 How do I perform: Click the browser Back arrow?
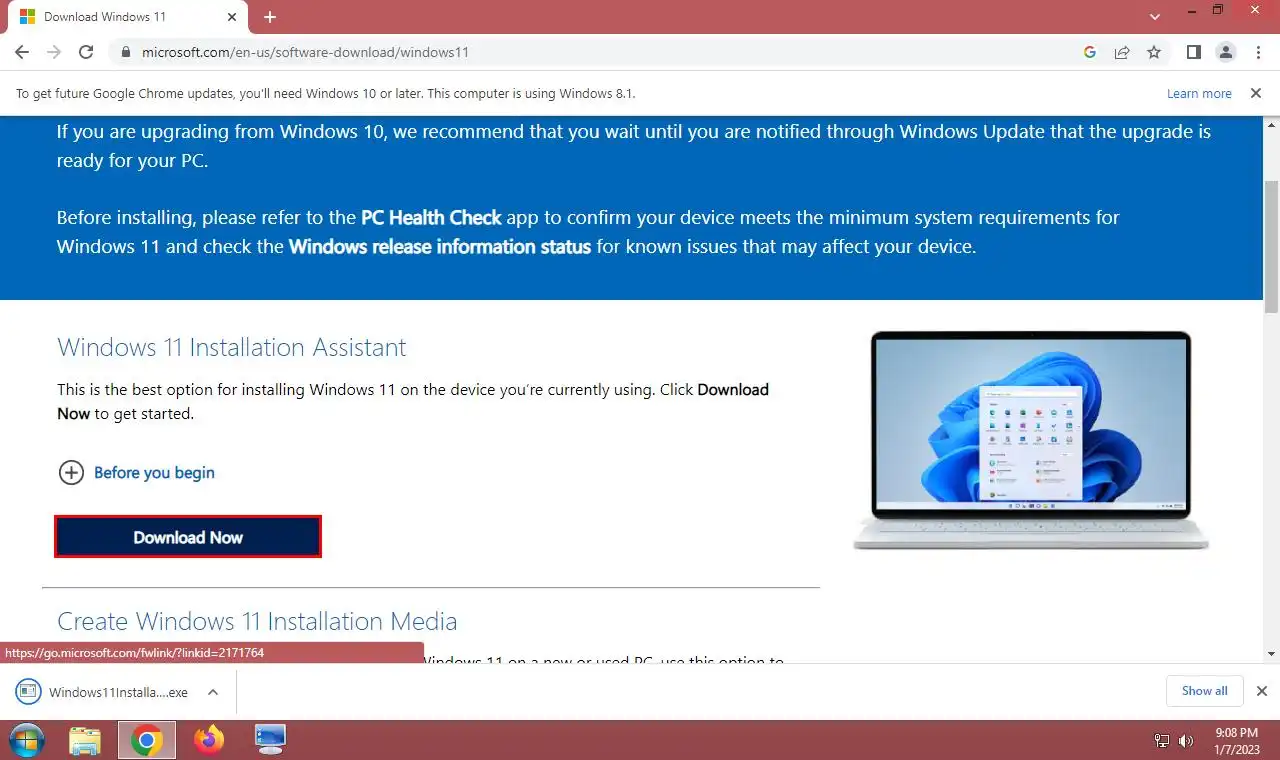(22, 52)
